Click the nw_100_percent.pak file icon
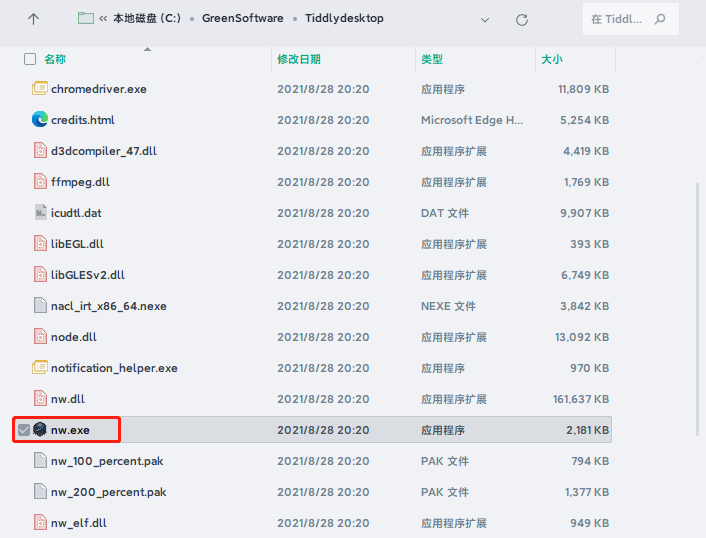706x538 pixels. coord(40,461)
